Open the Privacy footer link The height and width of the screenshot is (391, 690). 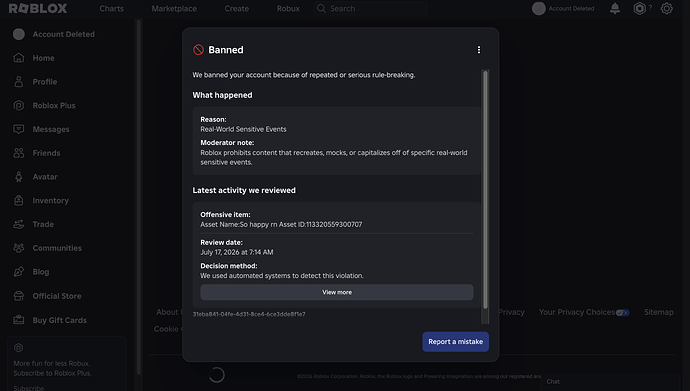coord(511,312)
